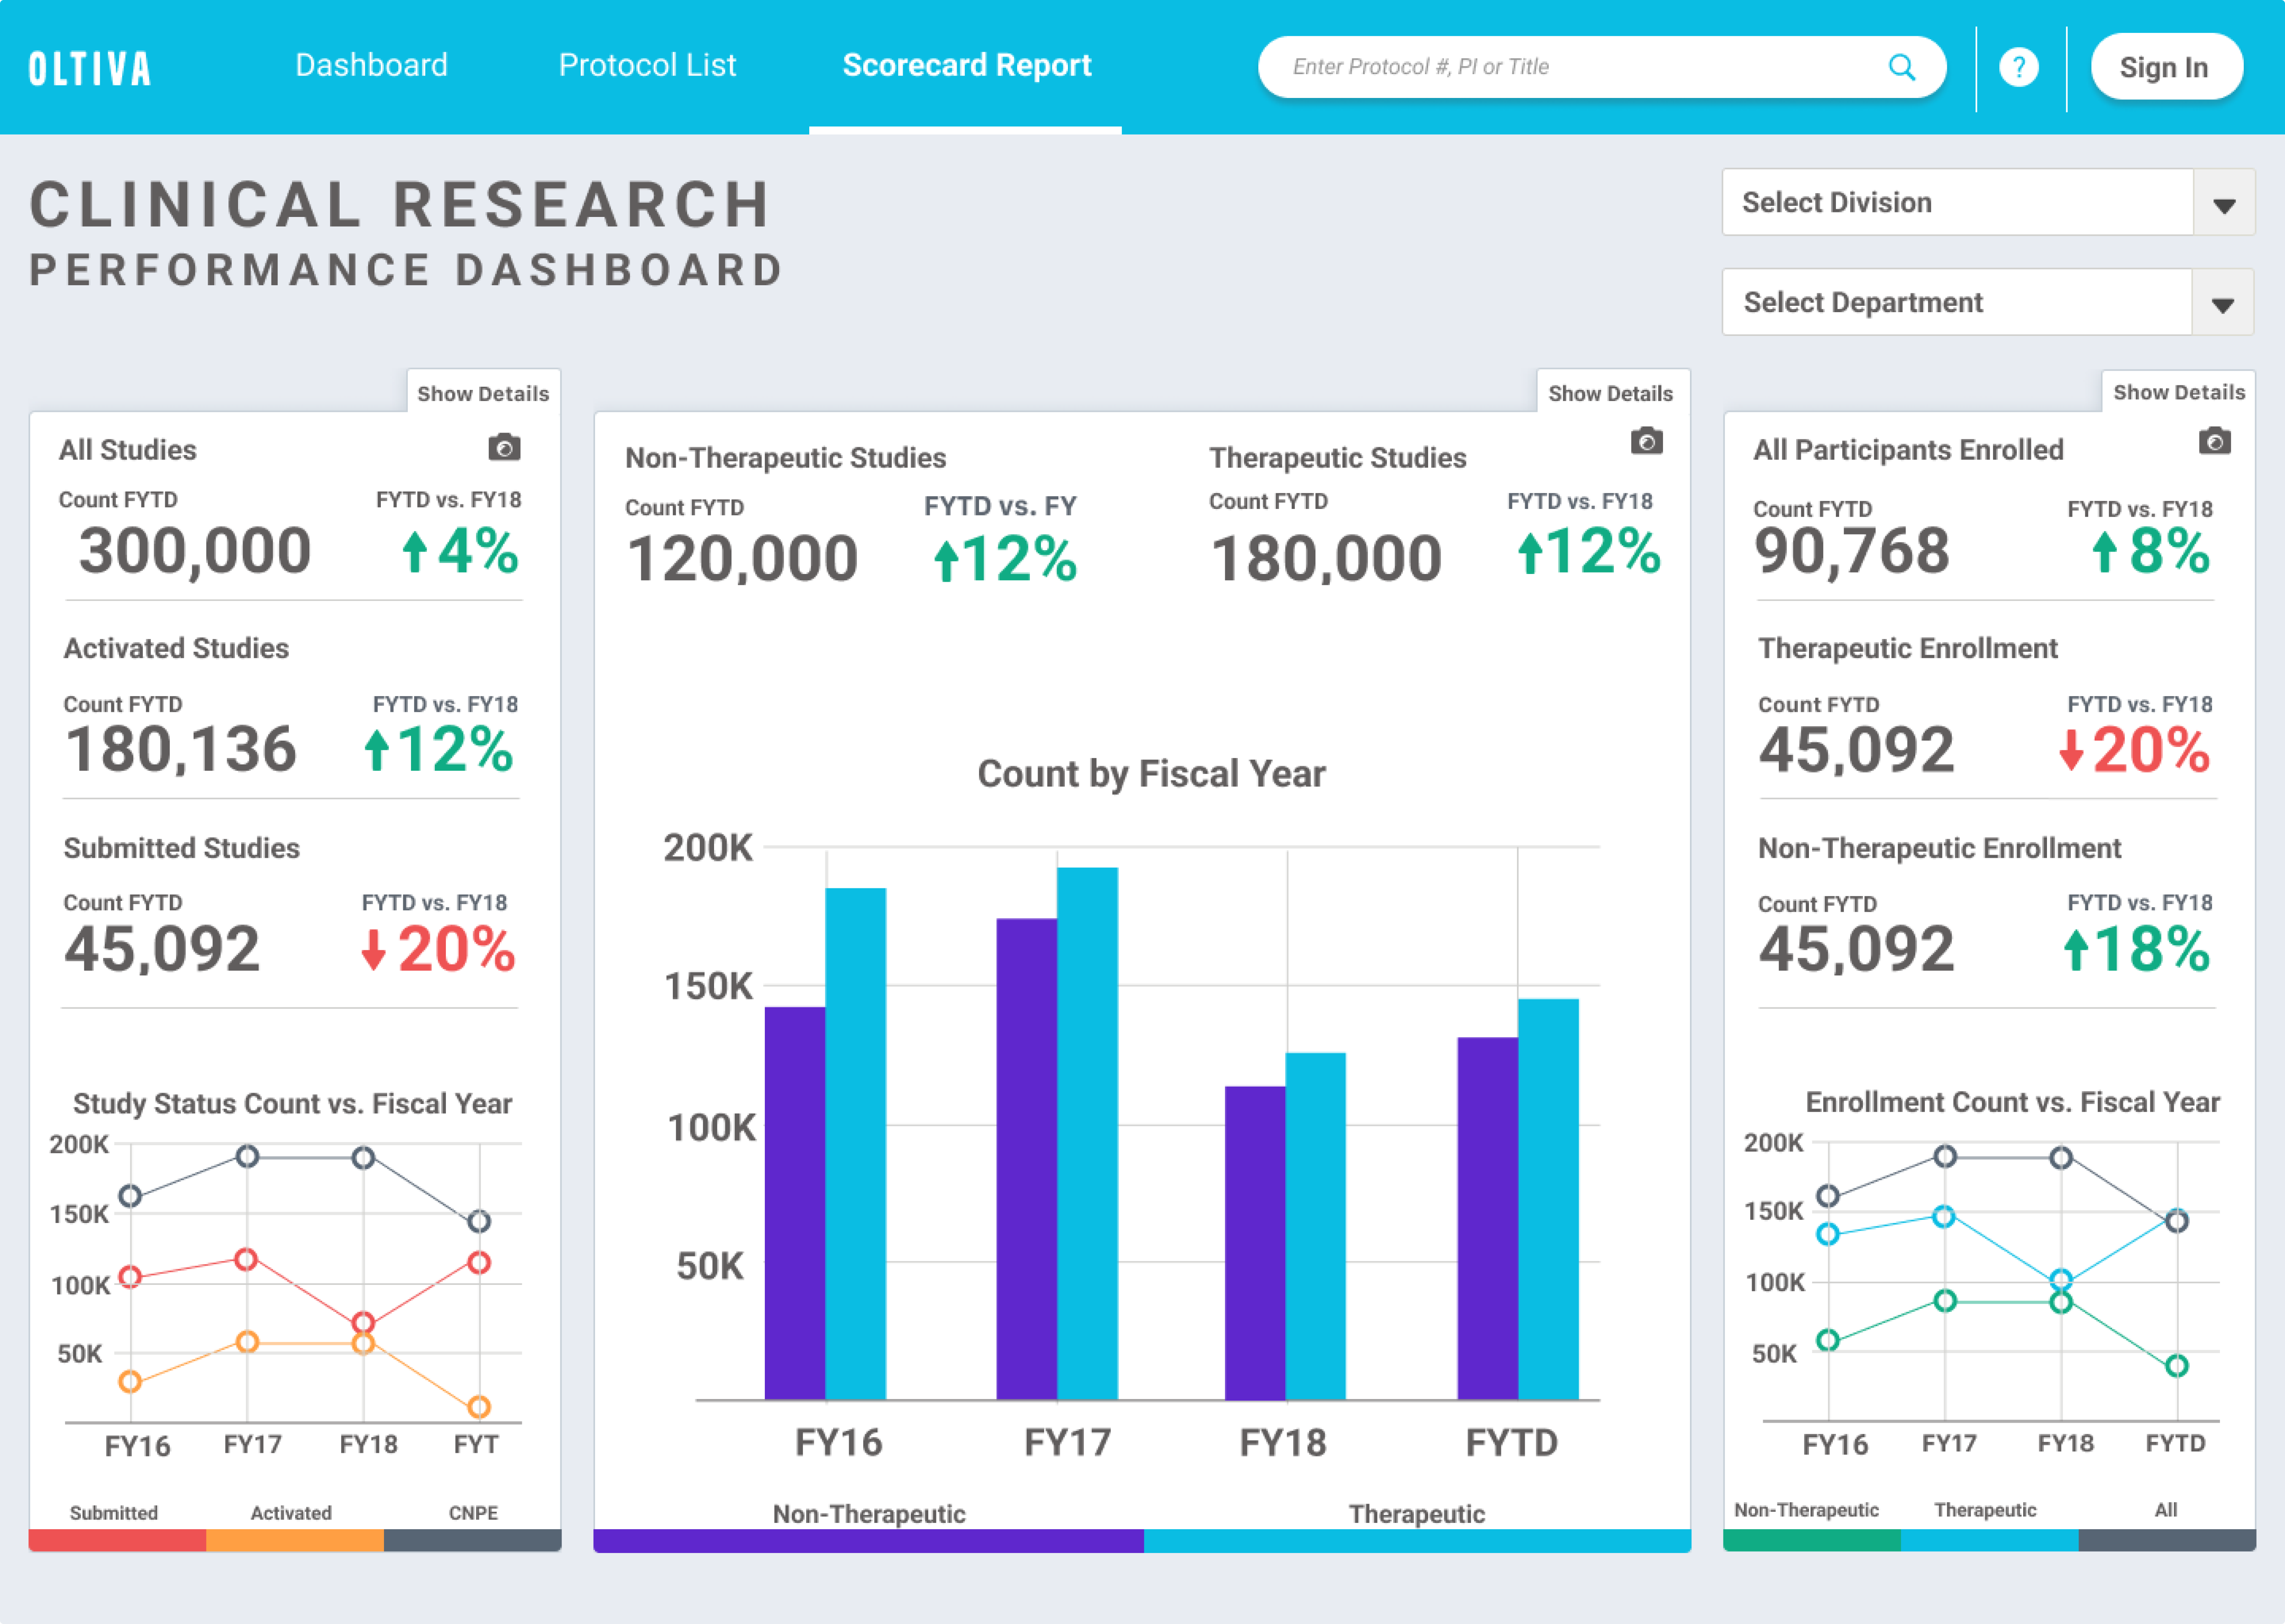Image resolution: width=2285 pixels, height=1624 pixels.
Task: Go to the Dashboard tab
Action: [x=371, y=65]
